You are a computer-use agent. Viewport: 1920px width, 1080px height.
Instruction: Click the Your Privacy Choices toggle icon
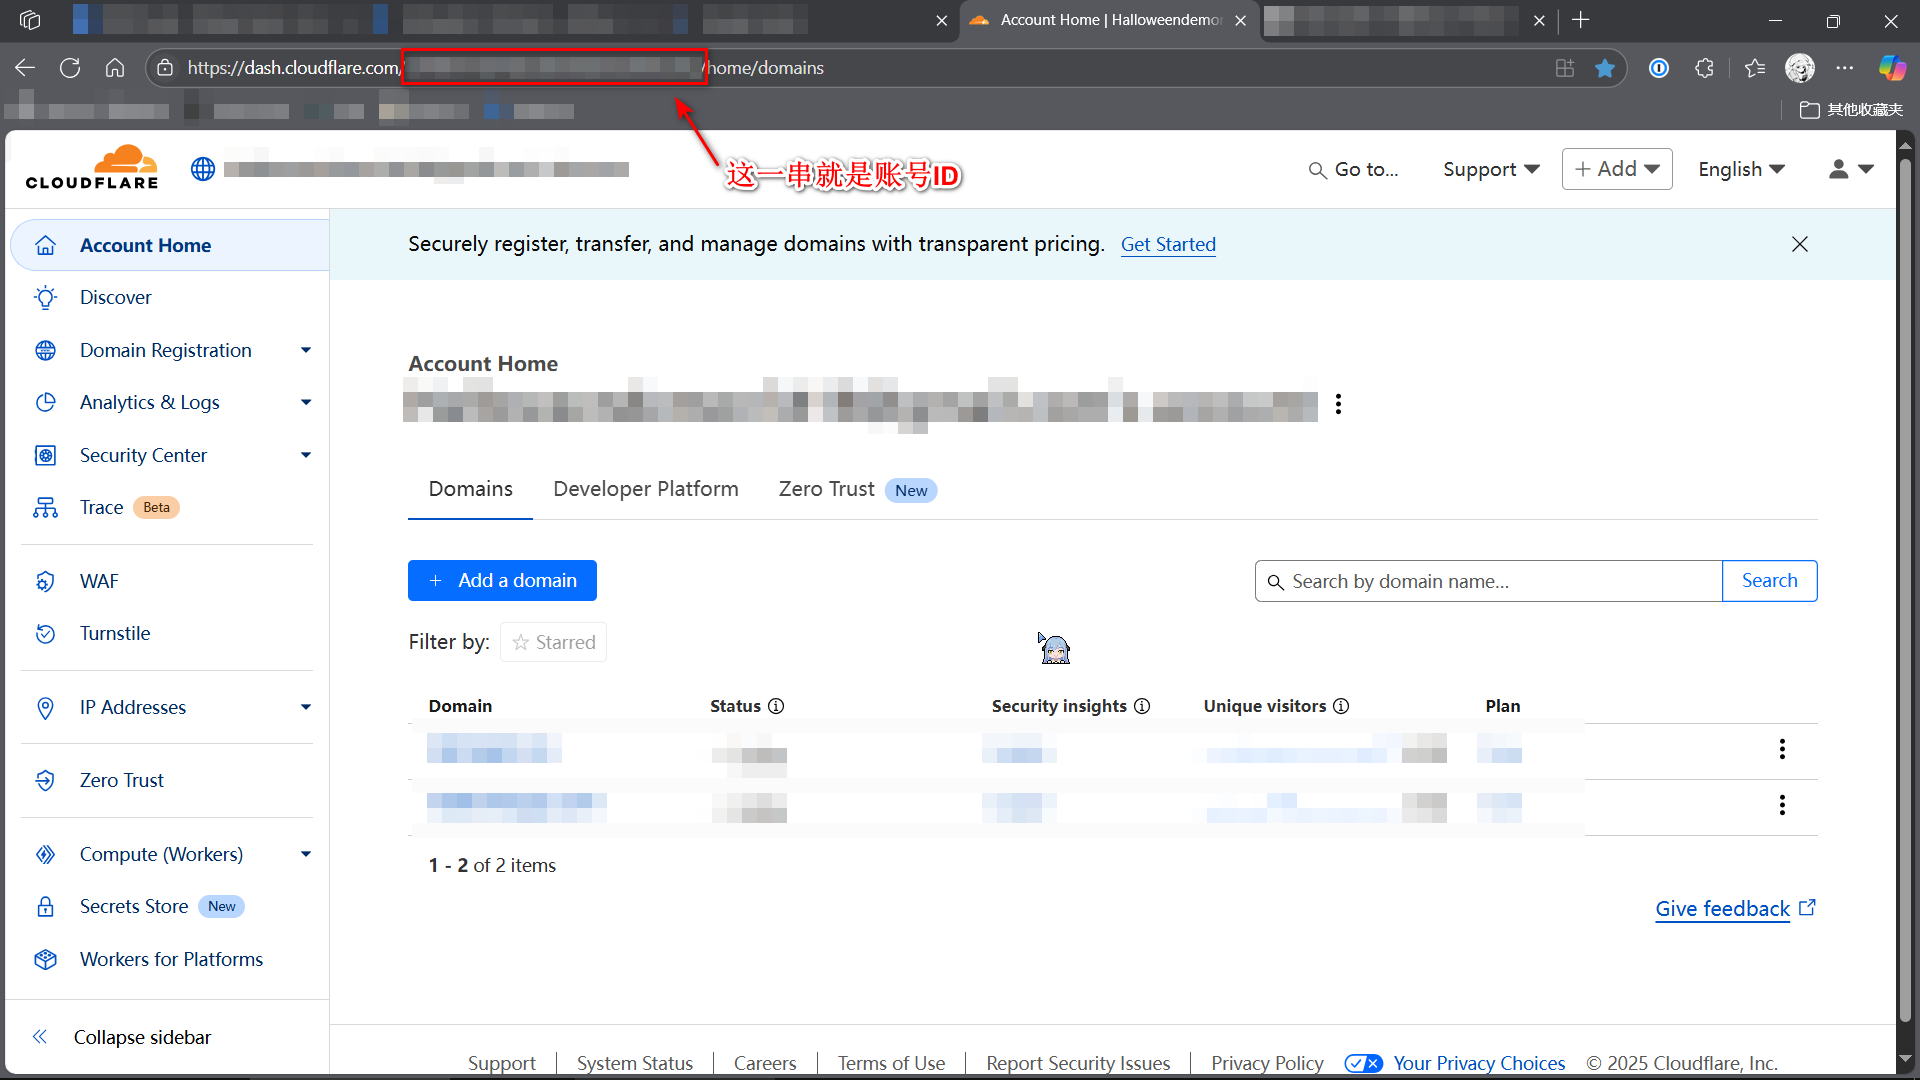coord(1363,1063)
